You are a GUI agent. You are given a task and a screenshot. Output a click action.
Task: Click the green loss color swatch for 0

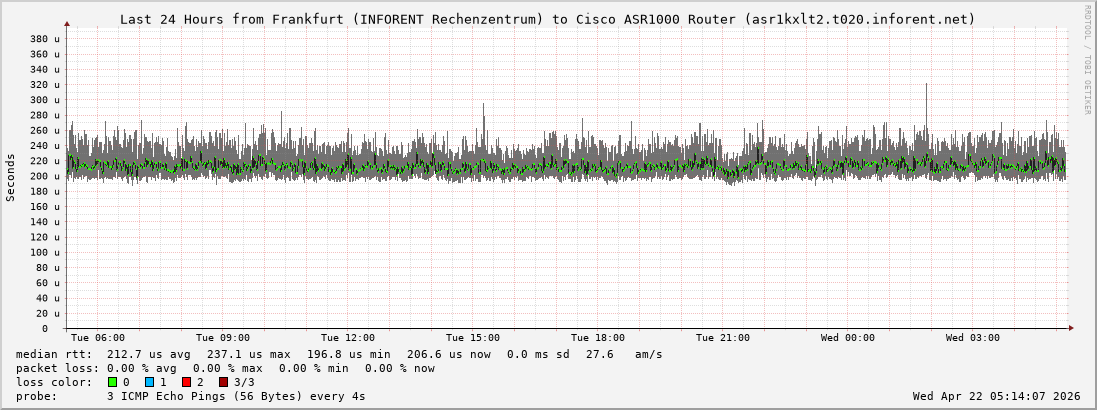[x=113, y=382]
